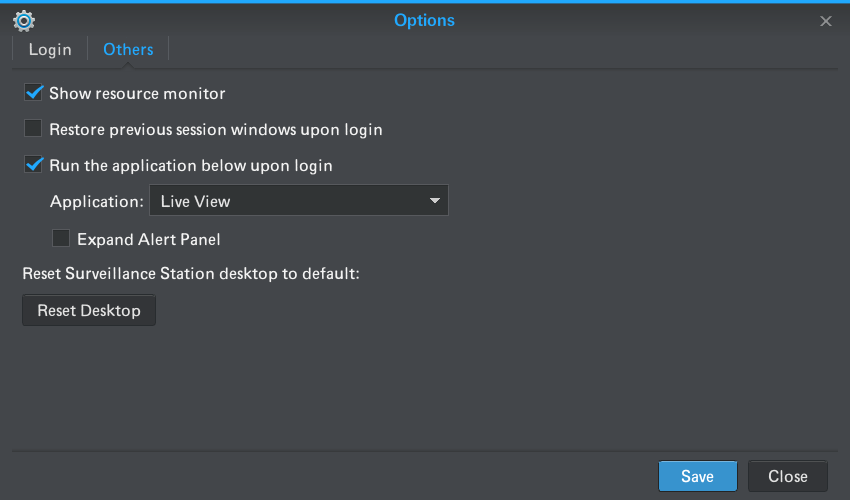The image size is (850, 500).
Task: Click the Application dropdown arrow triangle
Action: pos(434,201)
